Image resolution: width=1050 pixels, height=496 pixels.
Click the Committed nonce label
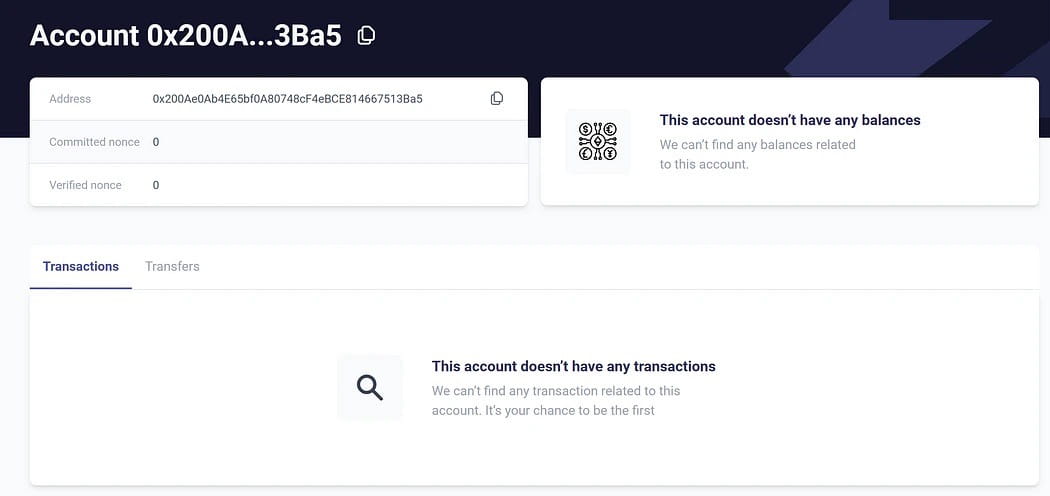tap(94, 142)
